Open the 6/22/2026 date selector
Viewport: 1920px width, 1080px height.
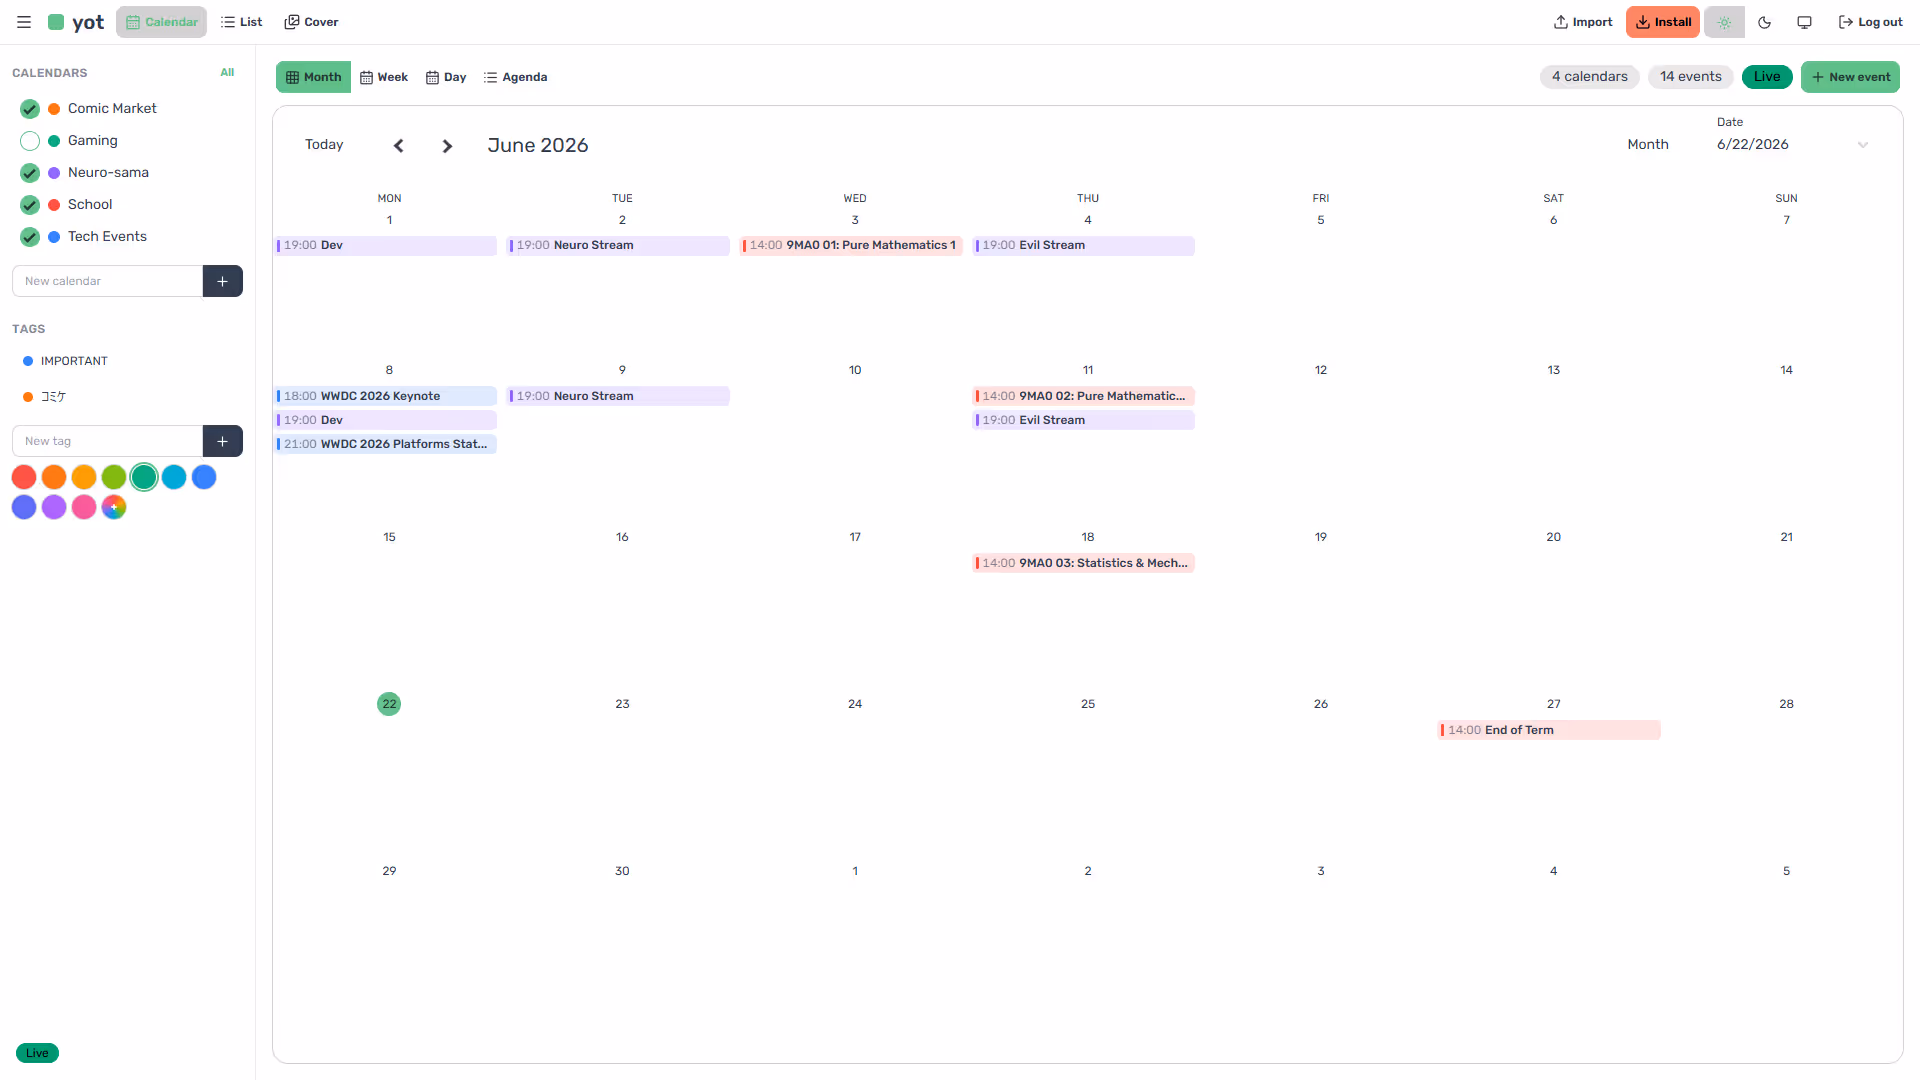point(1792,145)
